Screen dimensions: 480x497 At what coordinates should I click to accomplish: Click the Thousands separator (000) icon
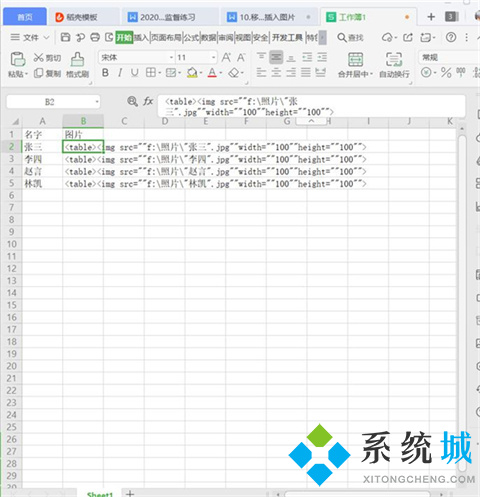coord(461,72)
